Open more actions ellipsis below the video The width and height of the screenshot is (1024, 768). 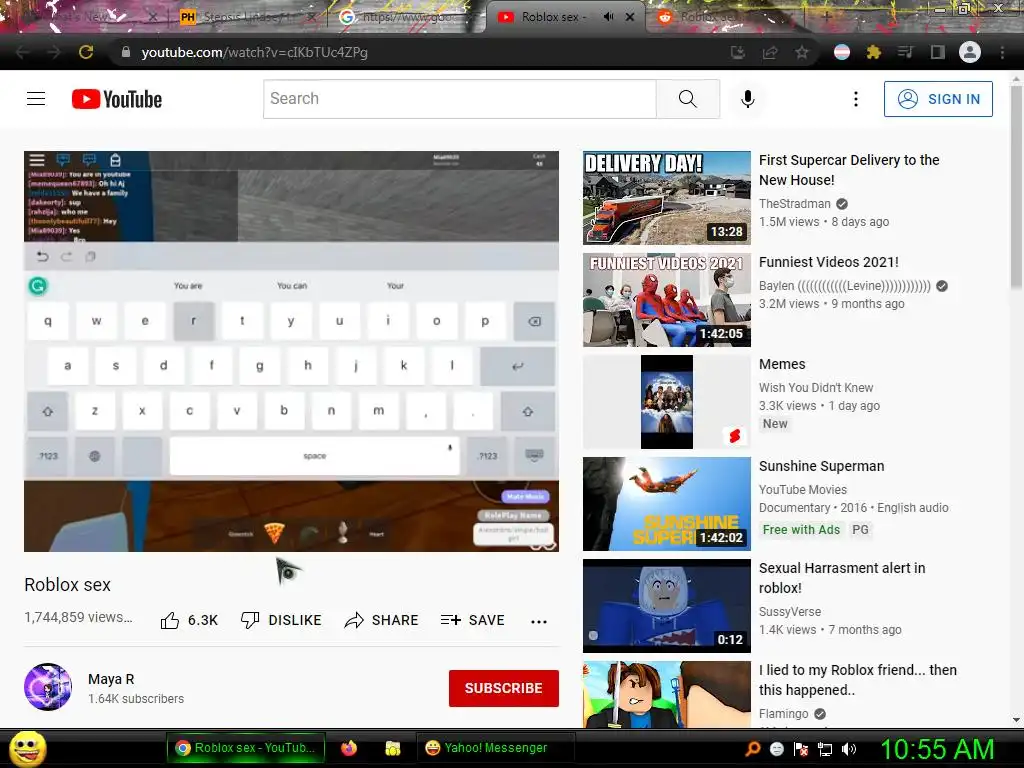(539, 621)
